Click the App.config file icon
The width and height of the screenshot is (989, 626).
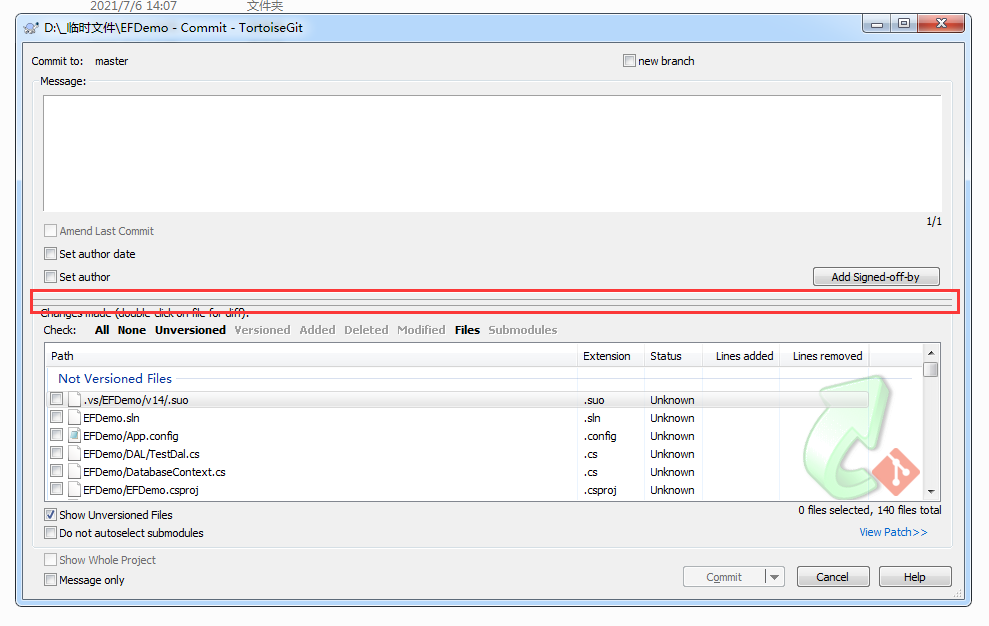(x=74, y=436)
